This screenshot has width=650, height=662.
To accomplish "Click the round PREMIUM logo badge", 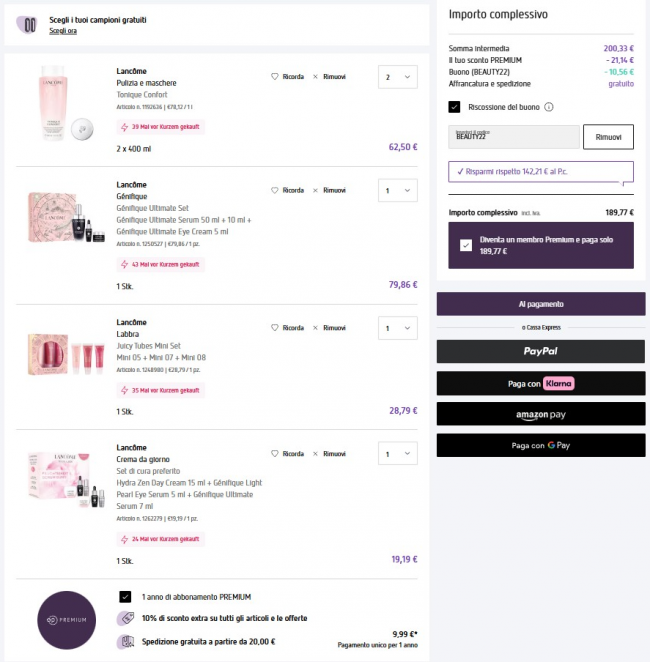I will point(67,620).
